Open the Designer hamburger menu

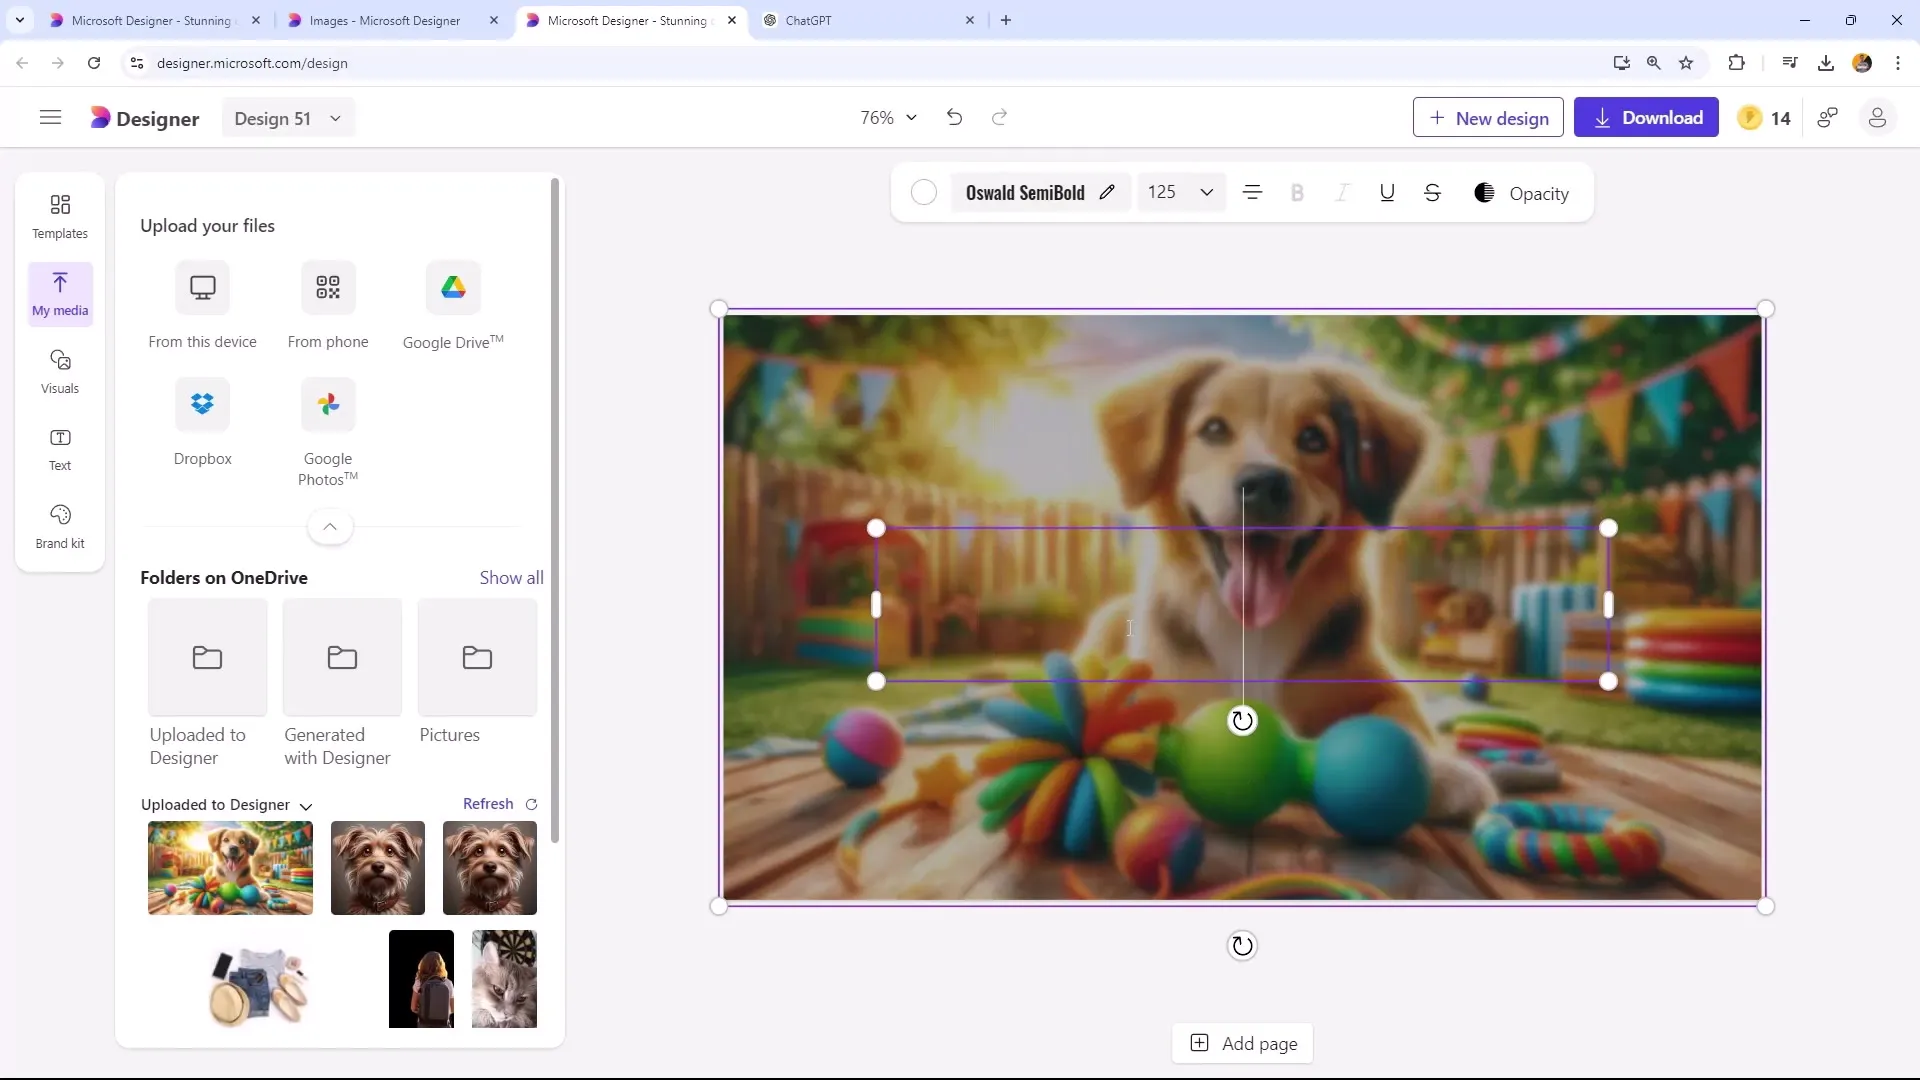click(50, 117)
